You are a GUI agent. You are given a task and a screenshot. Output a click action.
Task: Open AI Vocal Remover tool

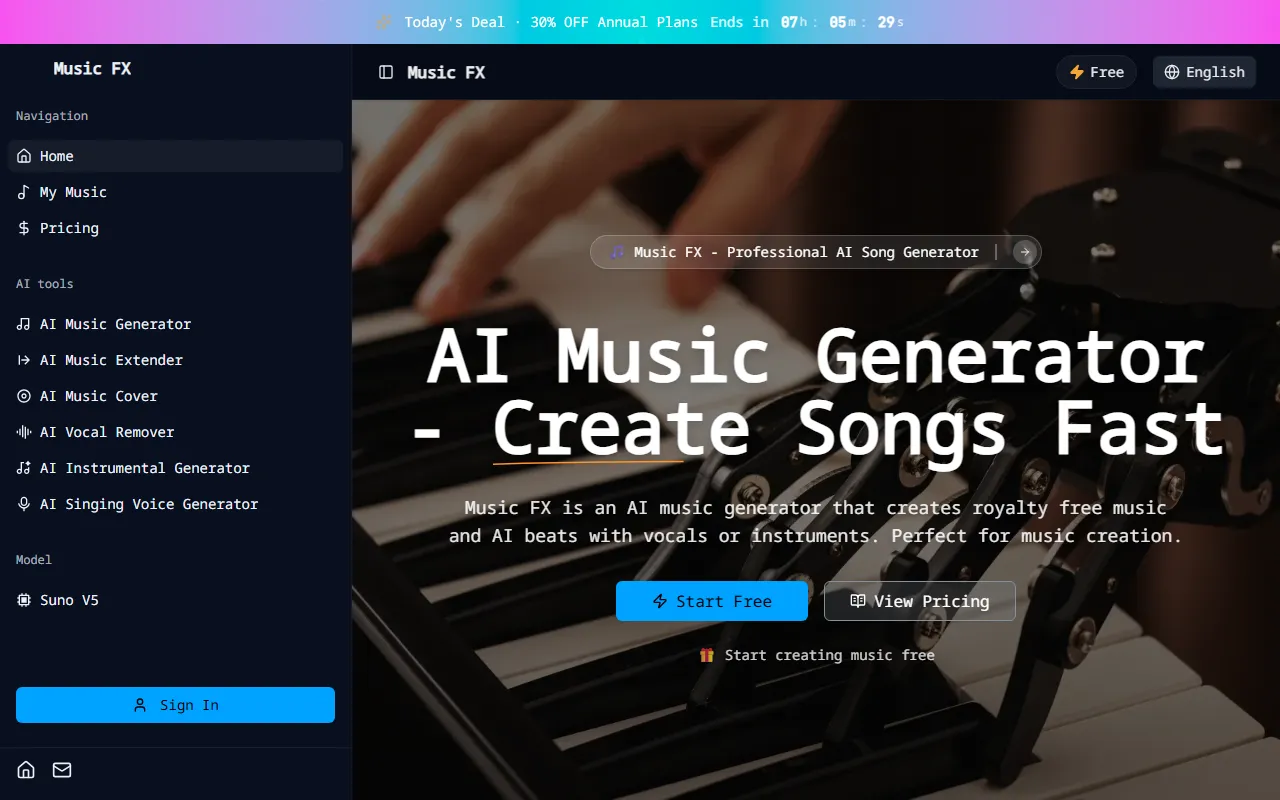point(175,432)
